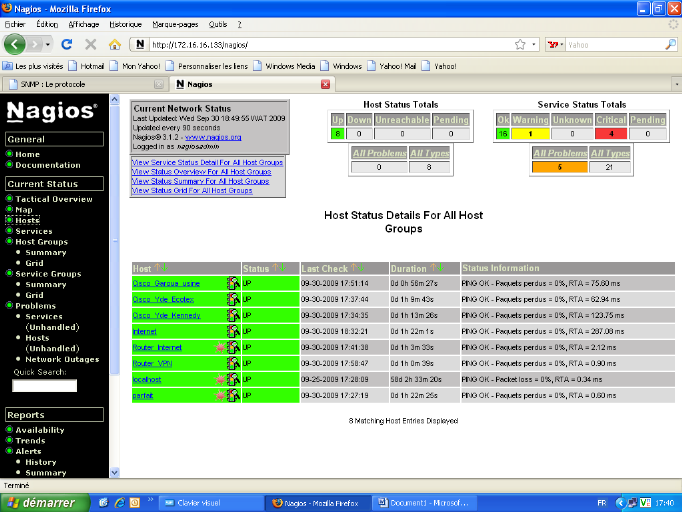Image resolution: width=682 pixels, height=512 pixels.
Task: Sort Duration column descending using down arrow
Action: (440, 268)
